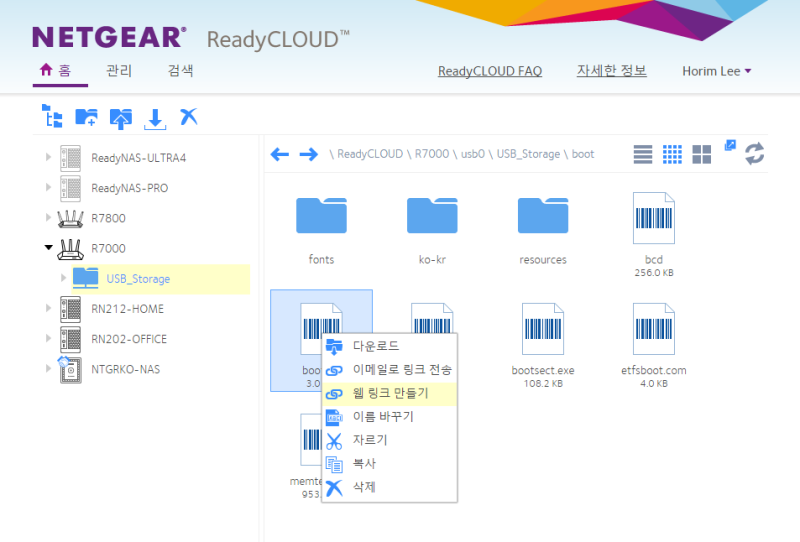Click the folder tree view toolbar icon

52,116
